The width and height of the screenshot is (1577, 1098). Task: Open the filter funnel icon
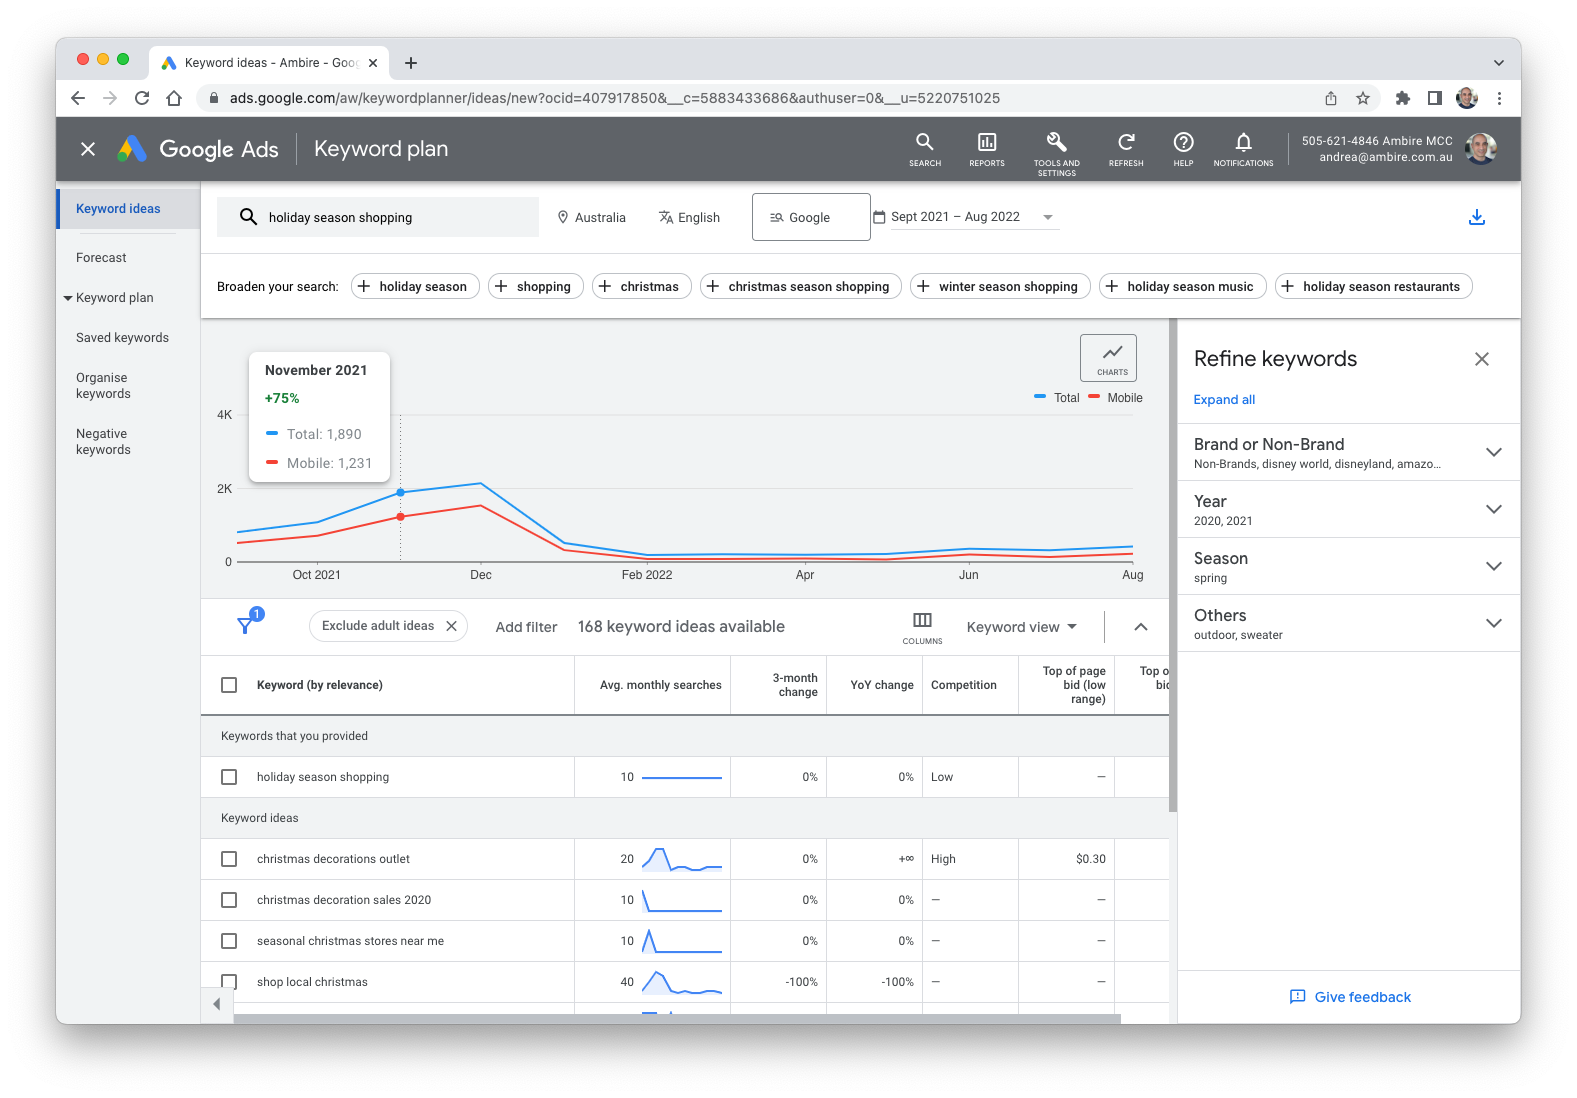pyautogui.click(x=246, y=624)
